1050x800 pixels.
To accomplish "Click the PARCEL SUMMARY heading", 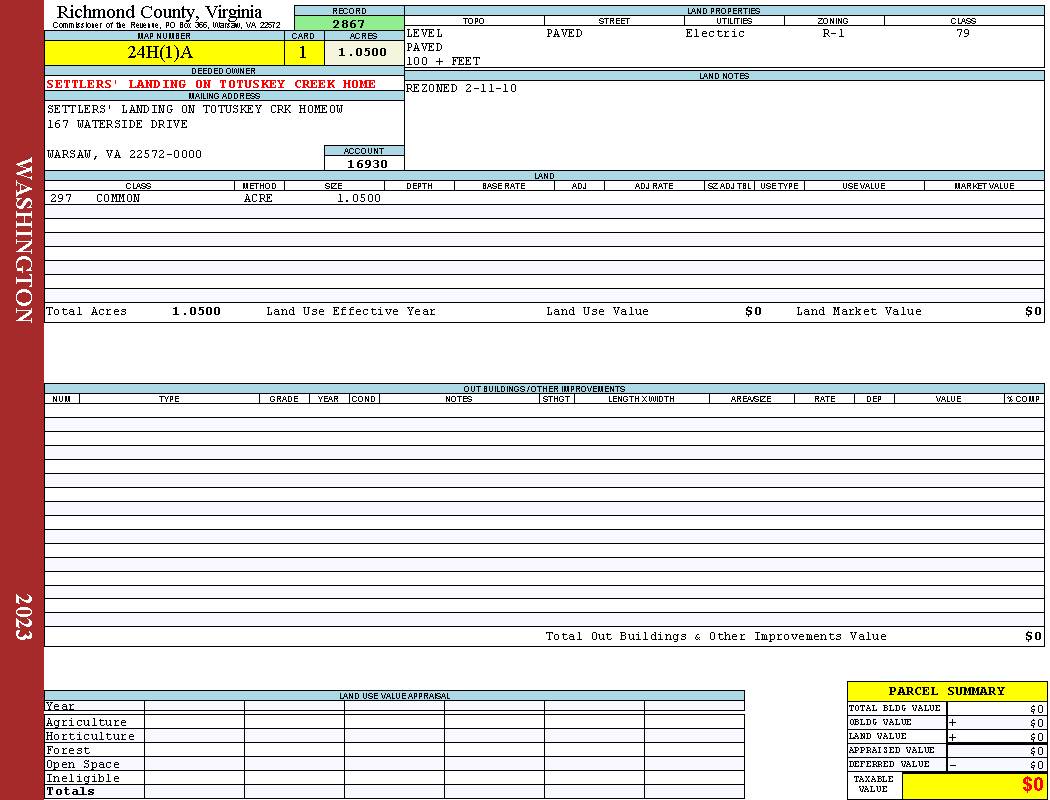I will coord(946,691).
